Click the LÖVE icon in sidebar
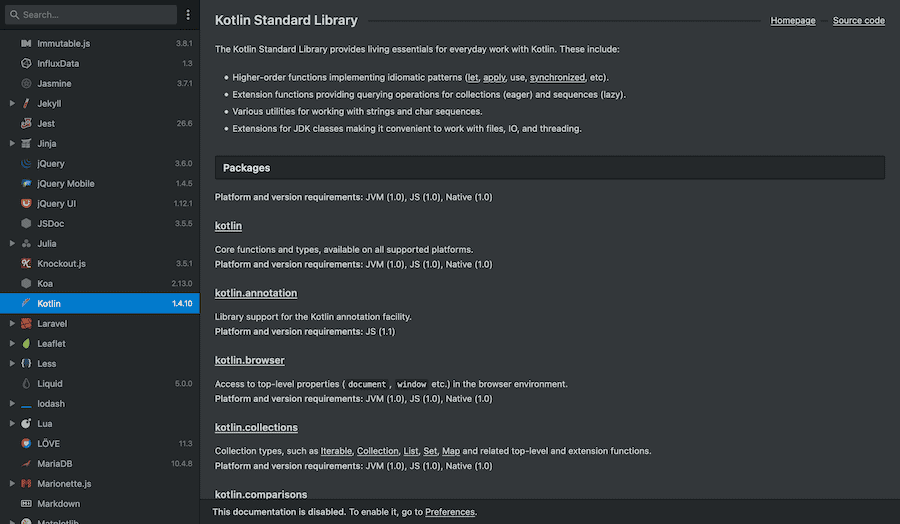This screenshot has height=524, width=900. (x=26, y=444)
